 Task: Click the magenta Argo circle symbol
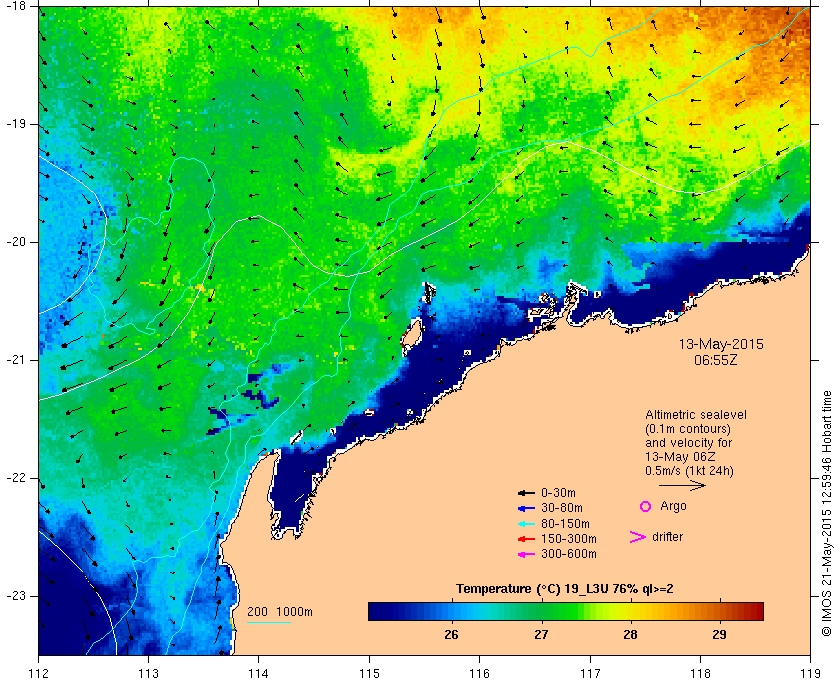pos(646,506)
